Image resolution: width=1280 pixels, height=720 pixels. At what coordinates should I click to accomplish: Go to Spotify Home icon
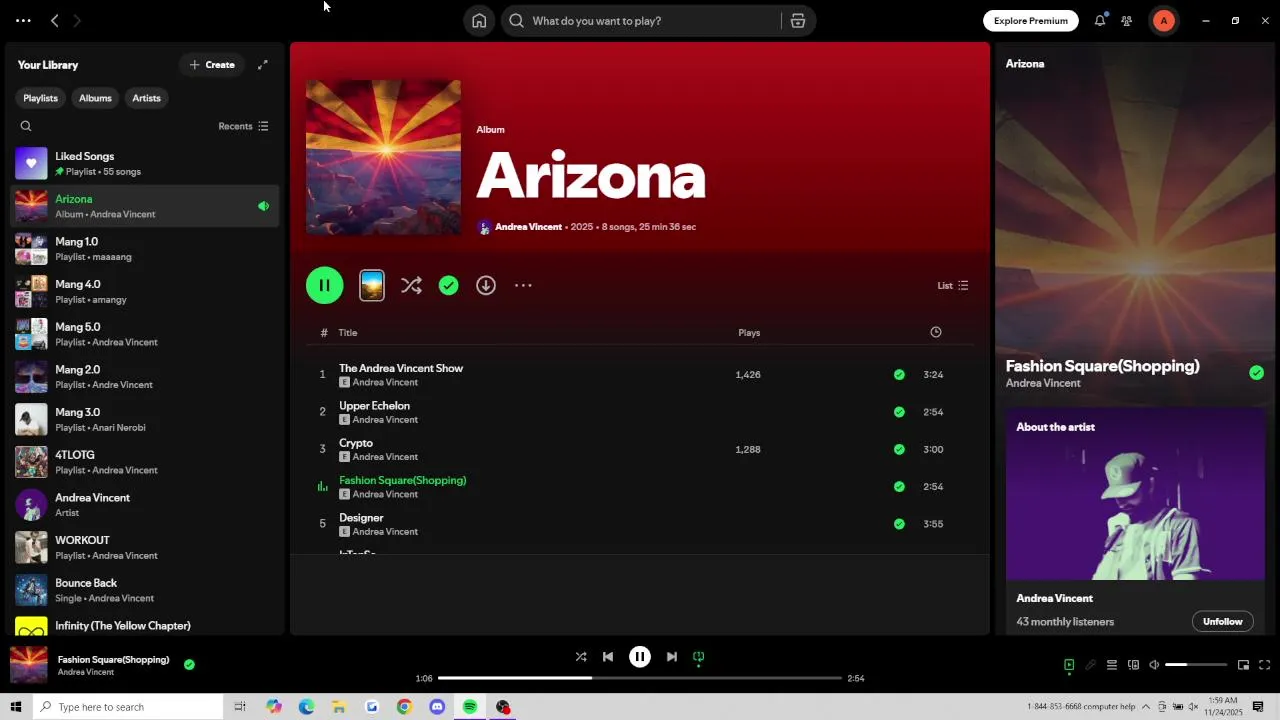[x=479, y=21]
